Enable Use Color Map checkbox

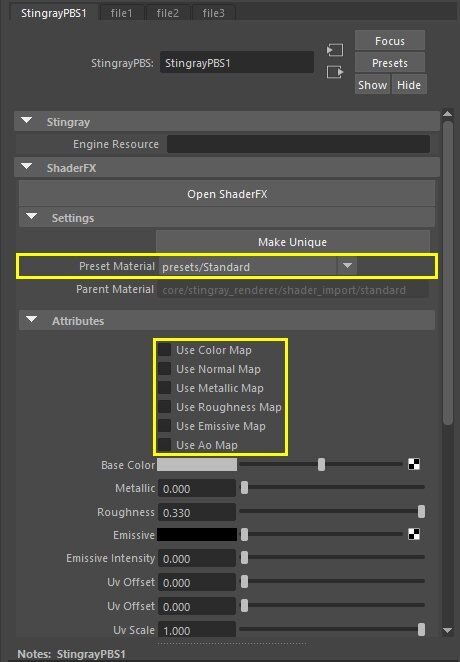[x=164, y=350]
